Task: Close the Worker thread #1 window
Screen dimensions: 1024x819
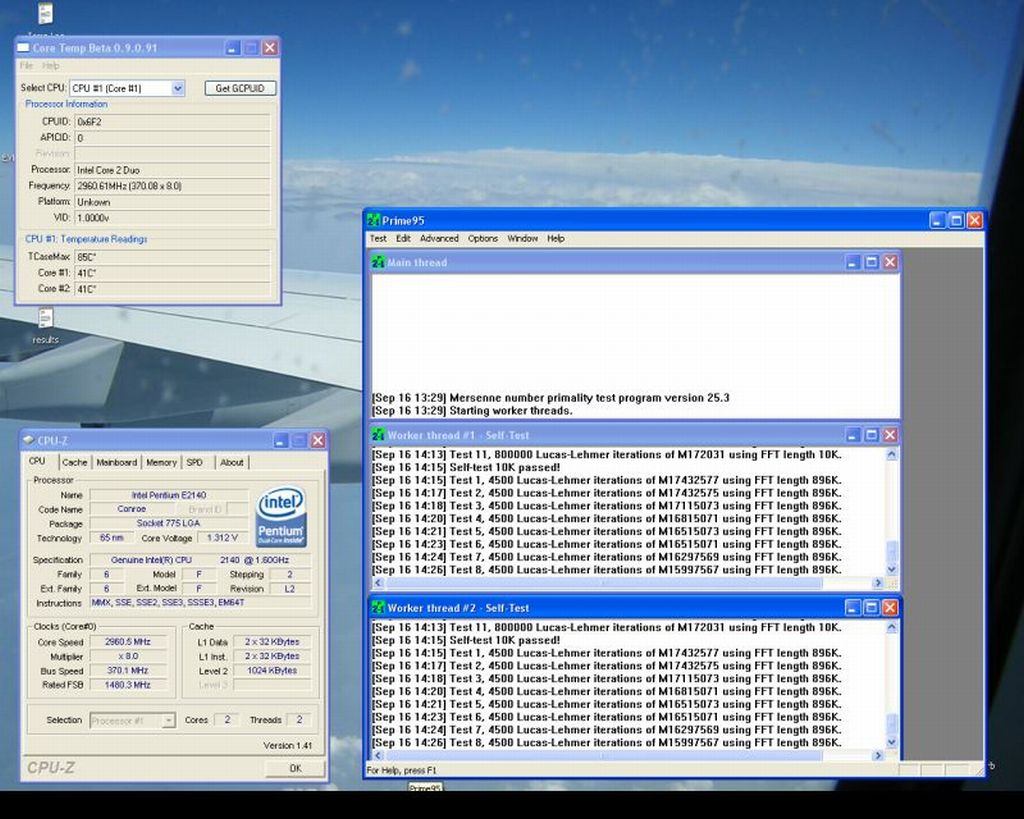Action: [890, 436]
